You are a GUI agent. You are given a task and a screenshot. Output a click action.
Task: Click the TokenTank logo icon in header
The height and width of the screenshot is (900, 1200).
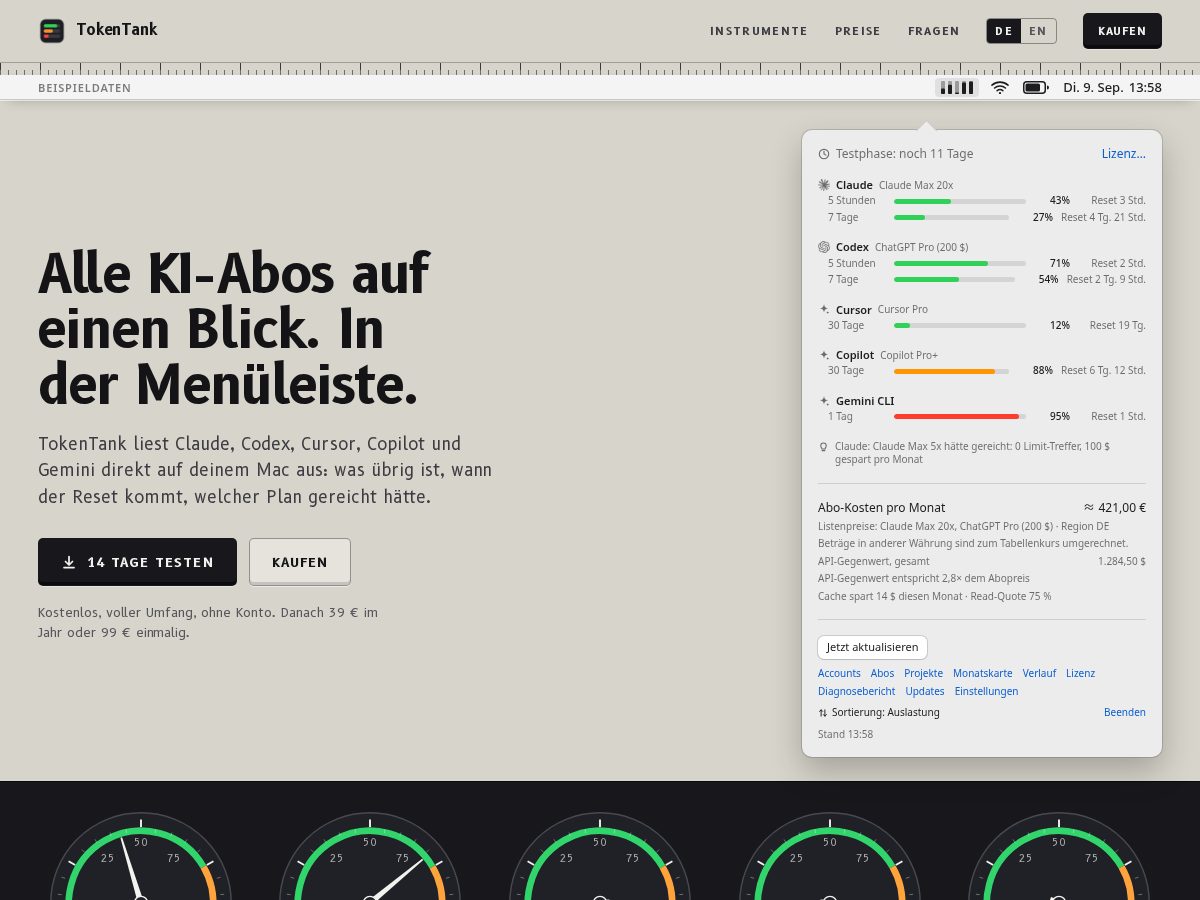tap(52, 31)
